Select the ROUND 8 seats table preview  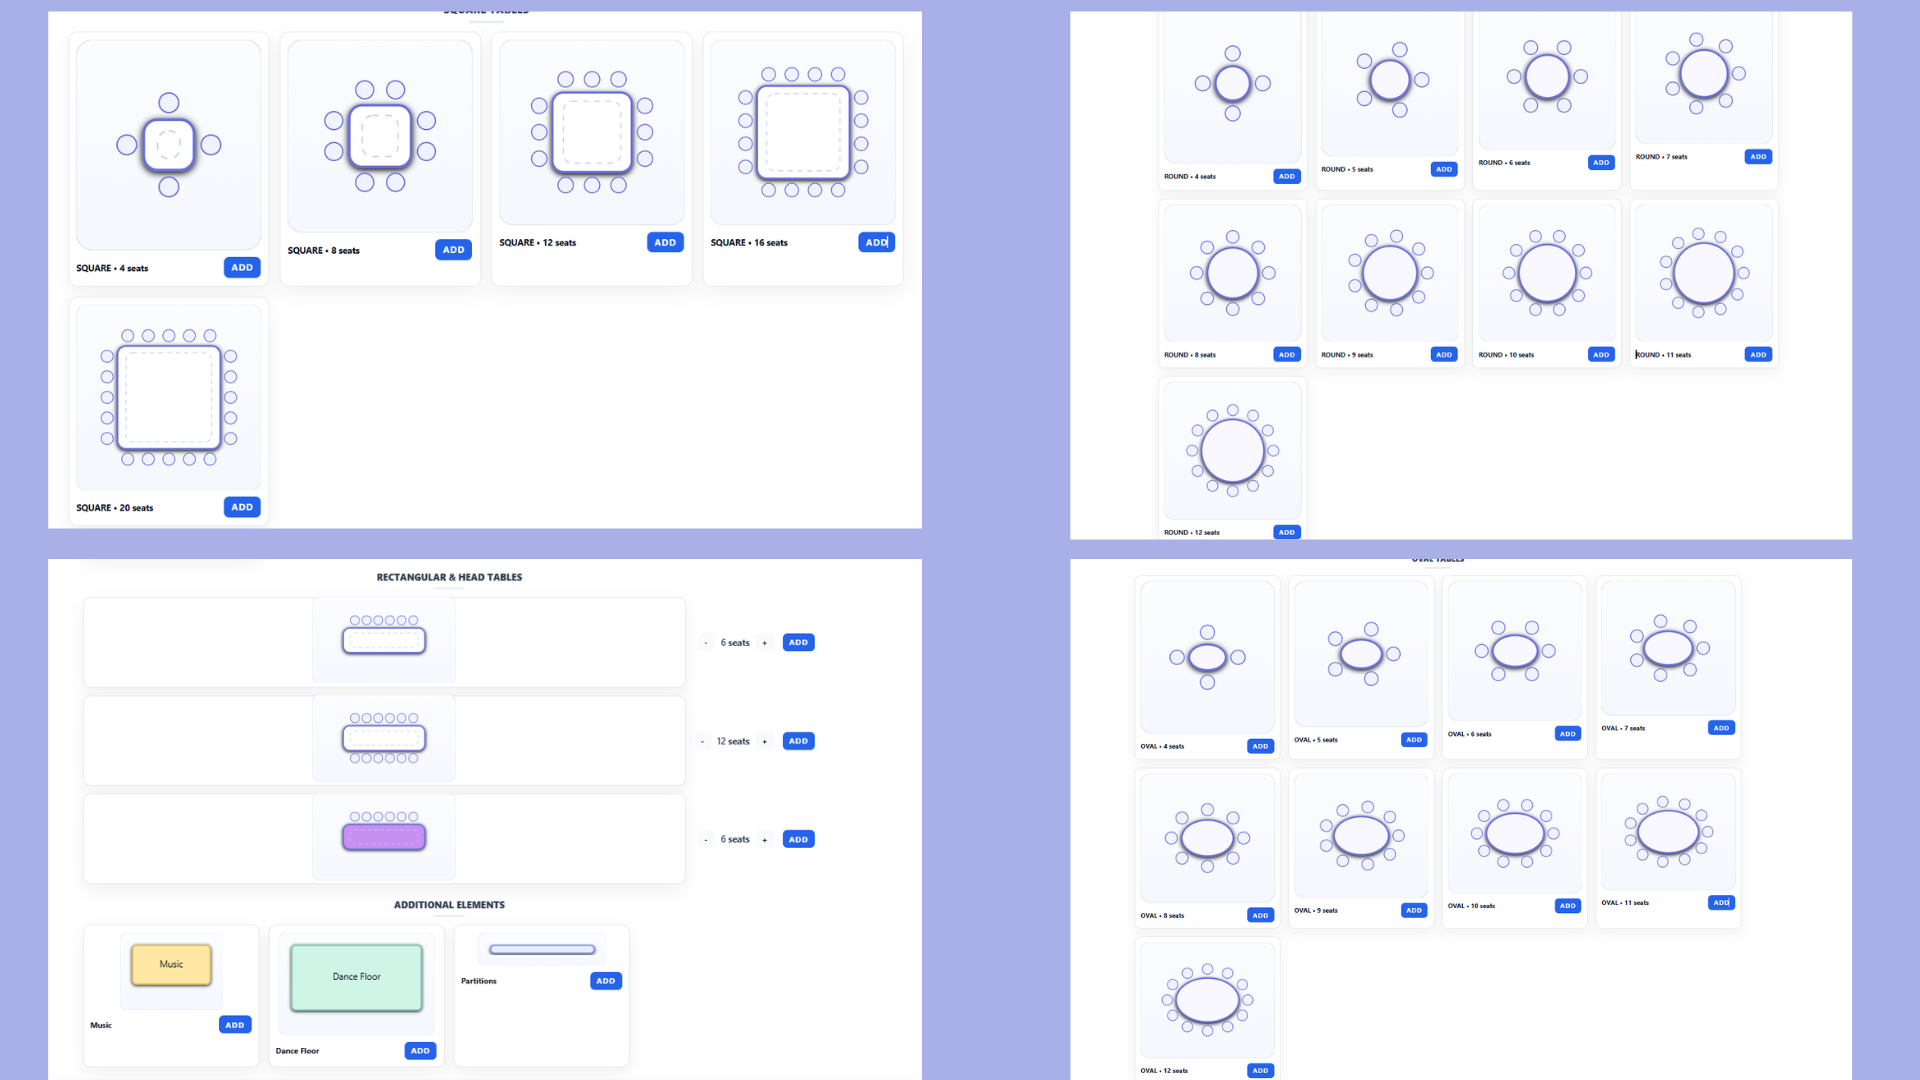point(1233,273)
